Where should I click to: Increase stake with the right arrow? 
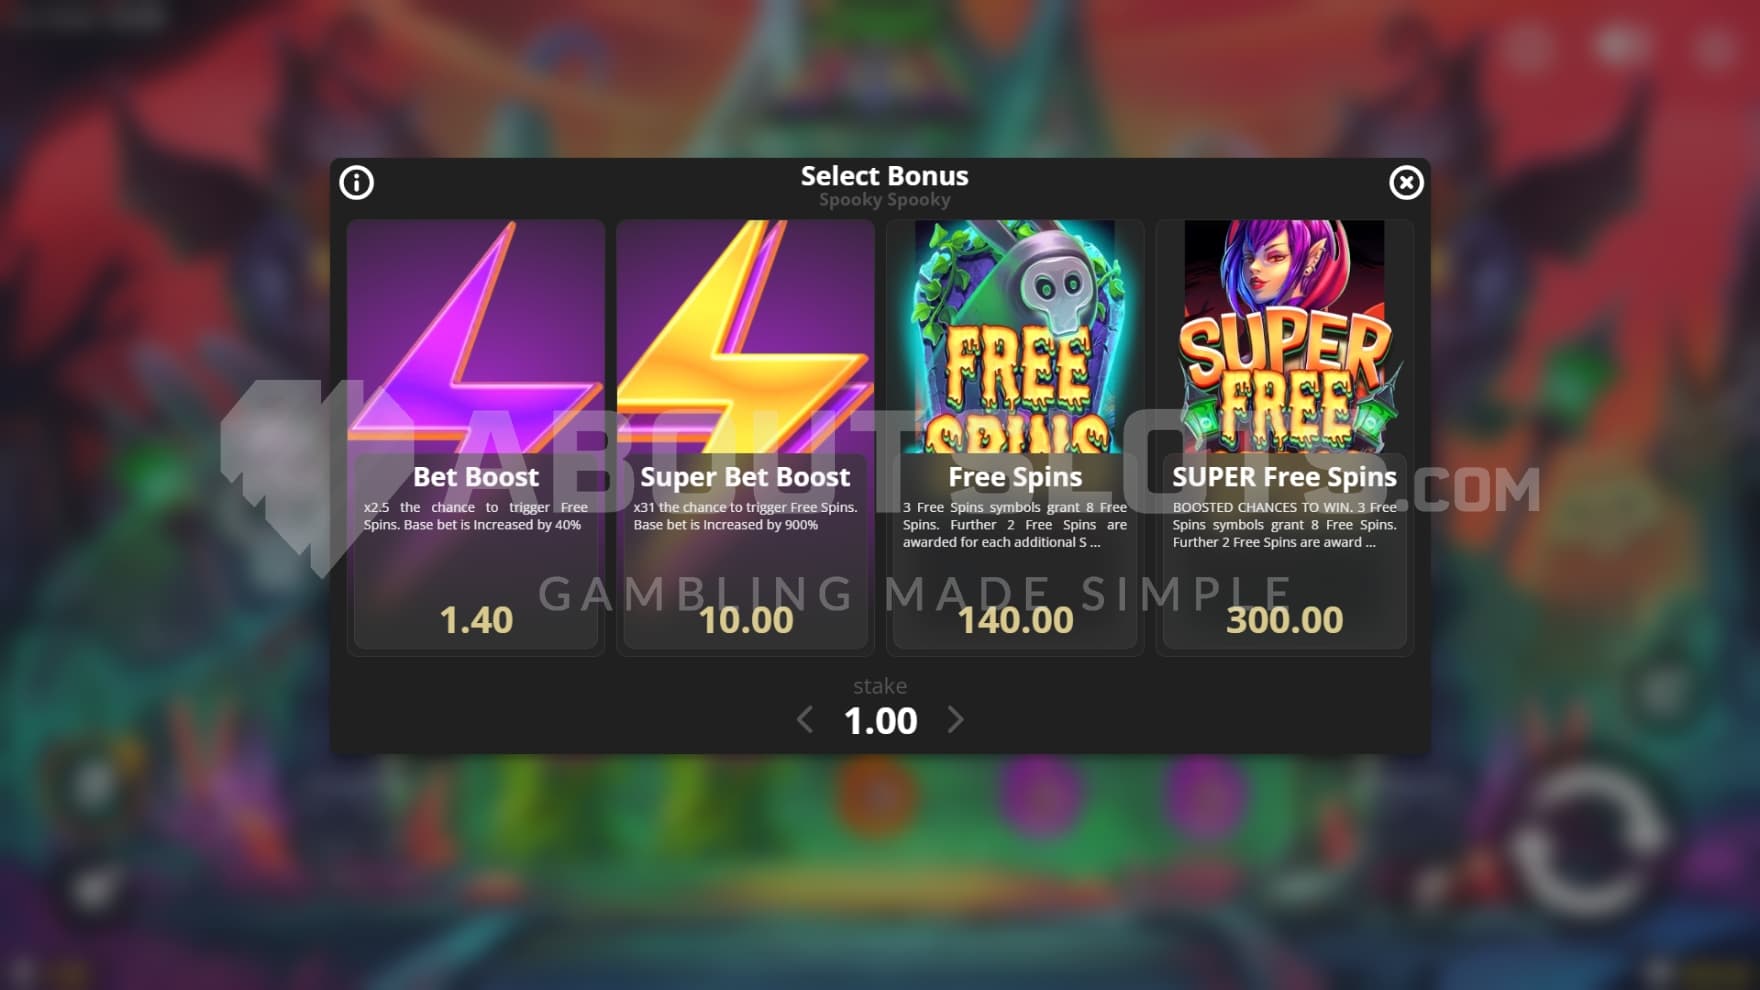pos(955,720)
